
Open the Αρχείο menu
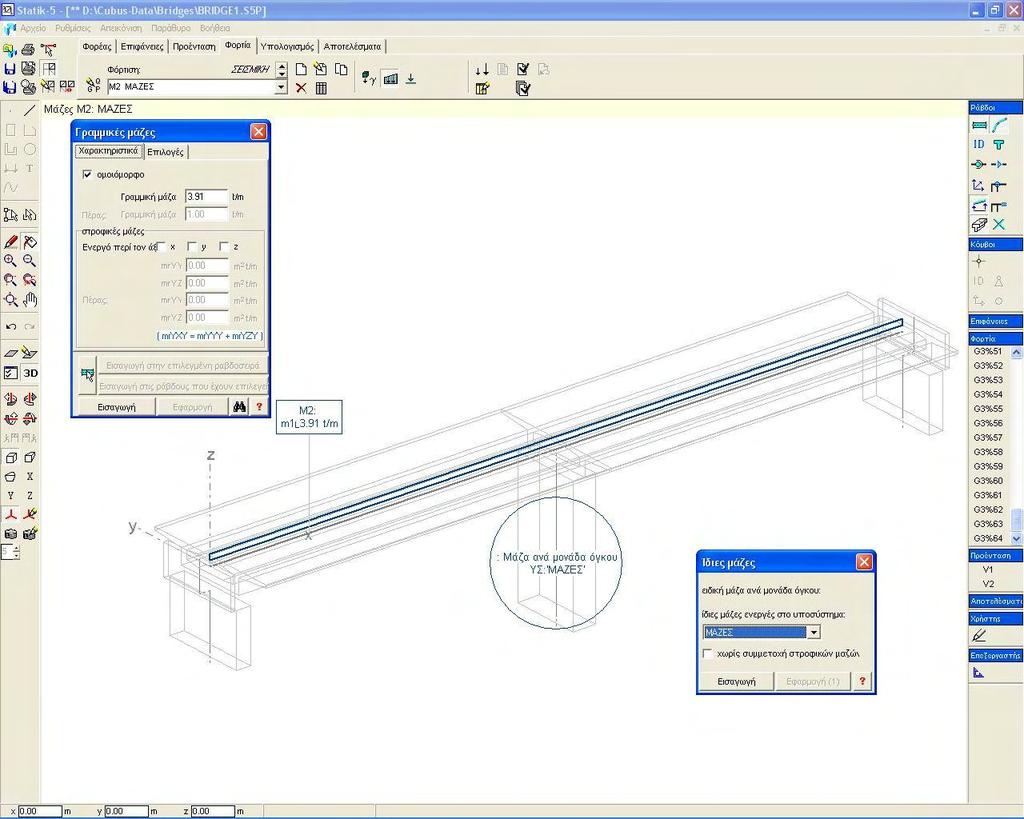click(33, 28)
